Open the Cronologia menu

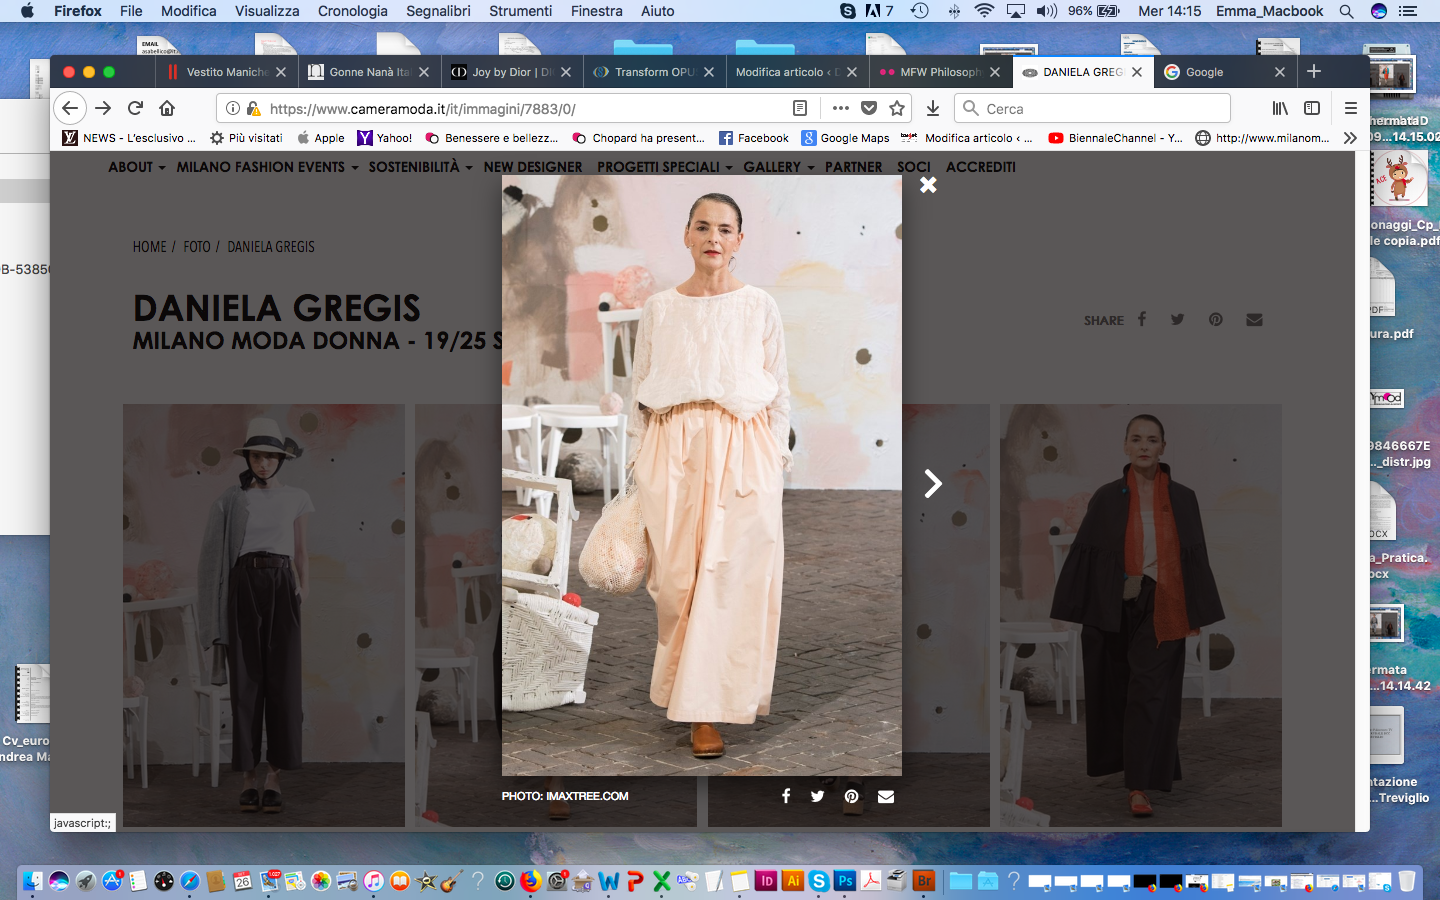tap(352, 11)
